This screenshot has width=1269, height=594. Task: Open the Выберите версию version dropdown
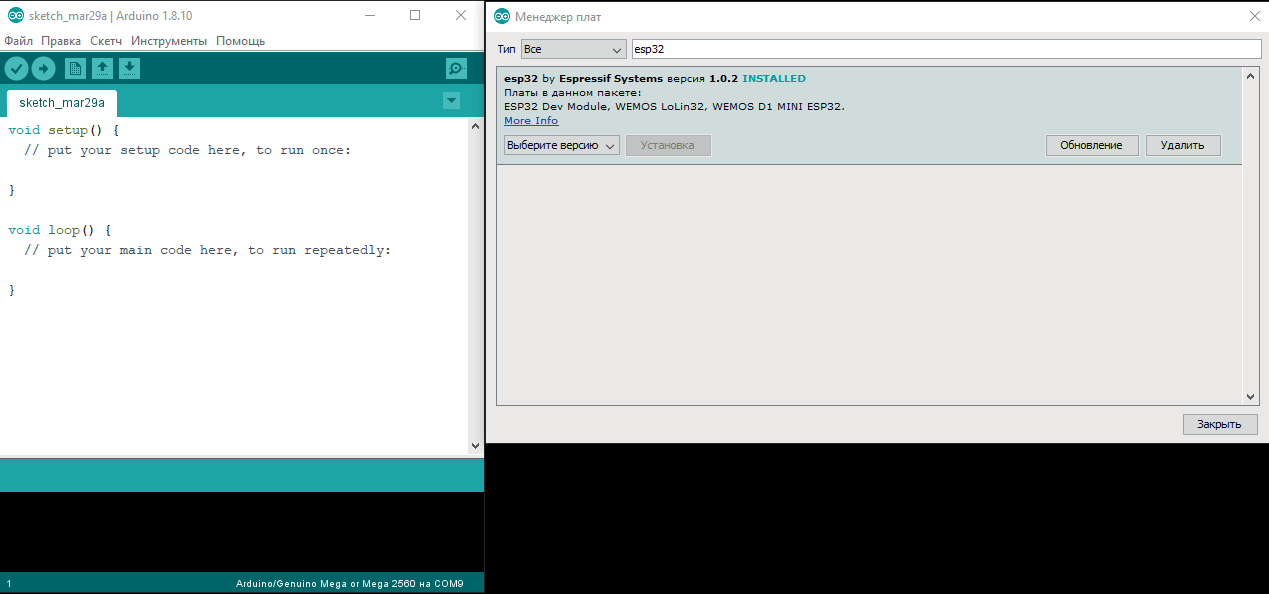pos(561,145)
